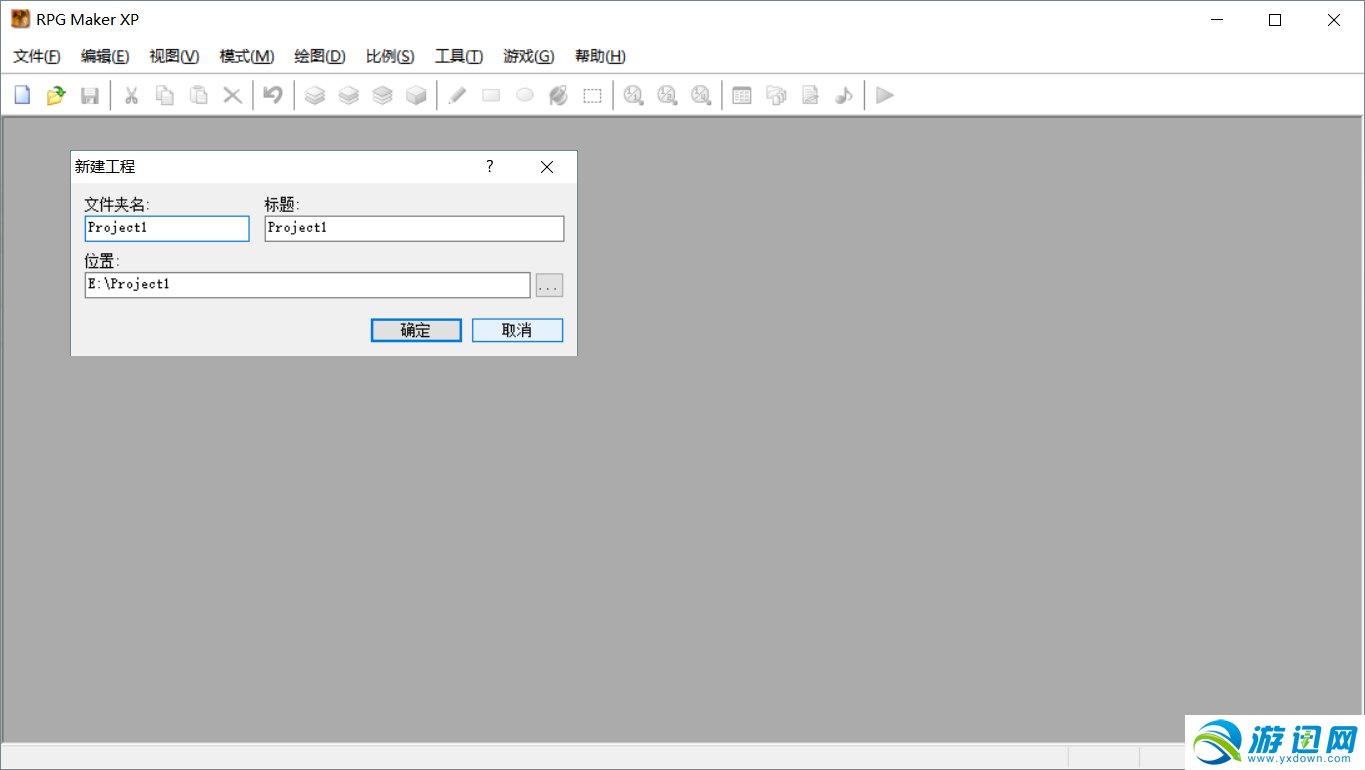Switch to map Layer 3 icon
Image resolution: width=1365 pixels, height=770 pixels.
tap(383, 95)
